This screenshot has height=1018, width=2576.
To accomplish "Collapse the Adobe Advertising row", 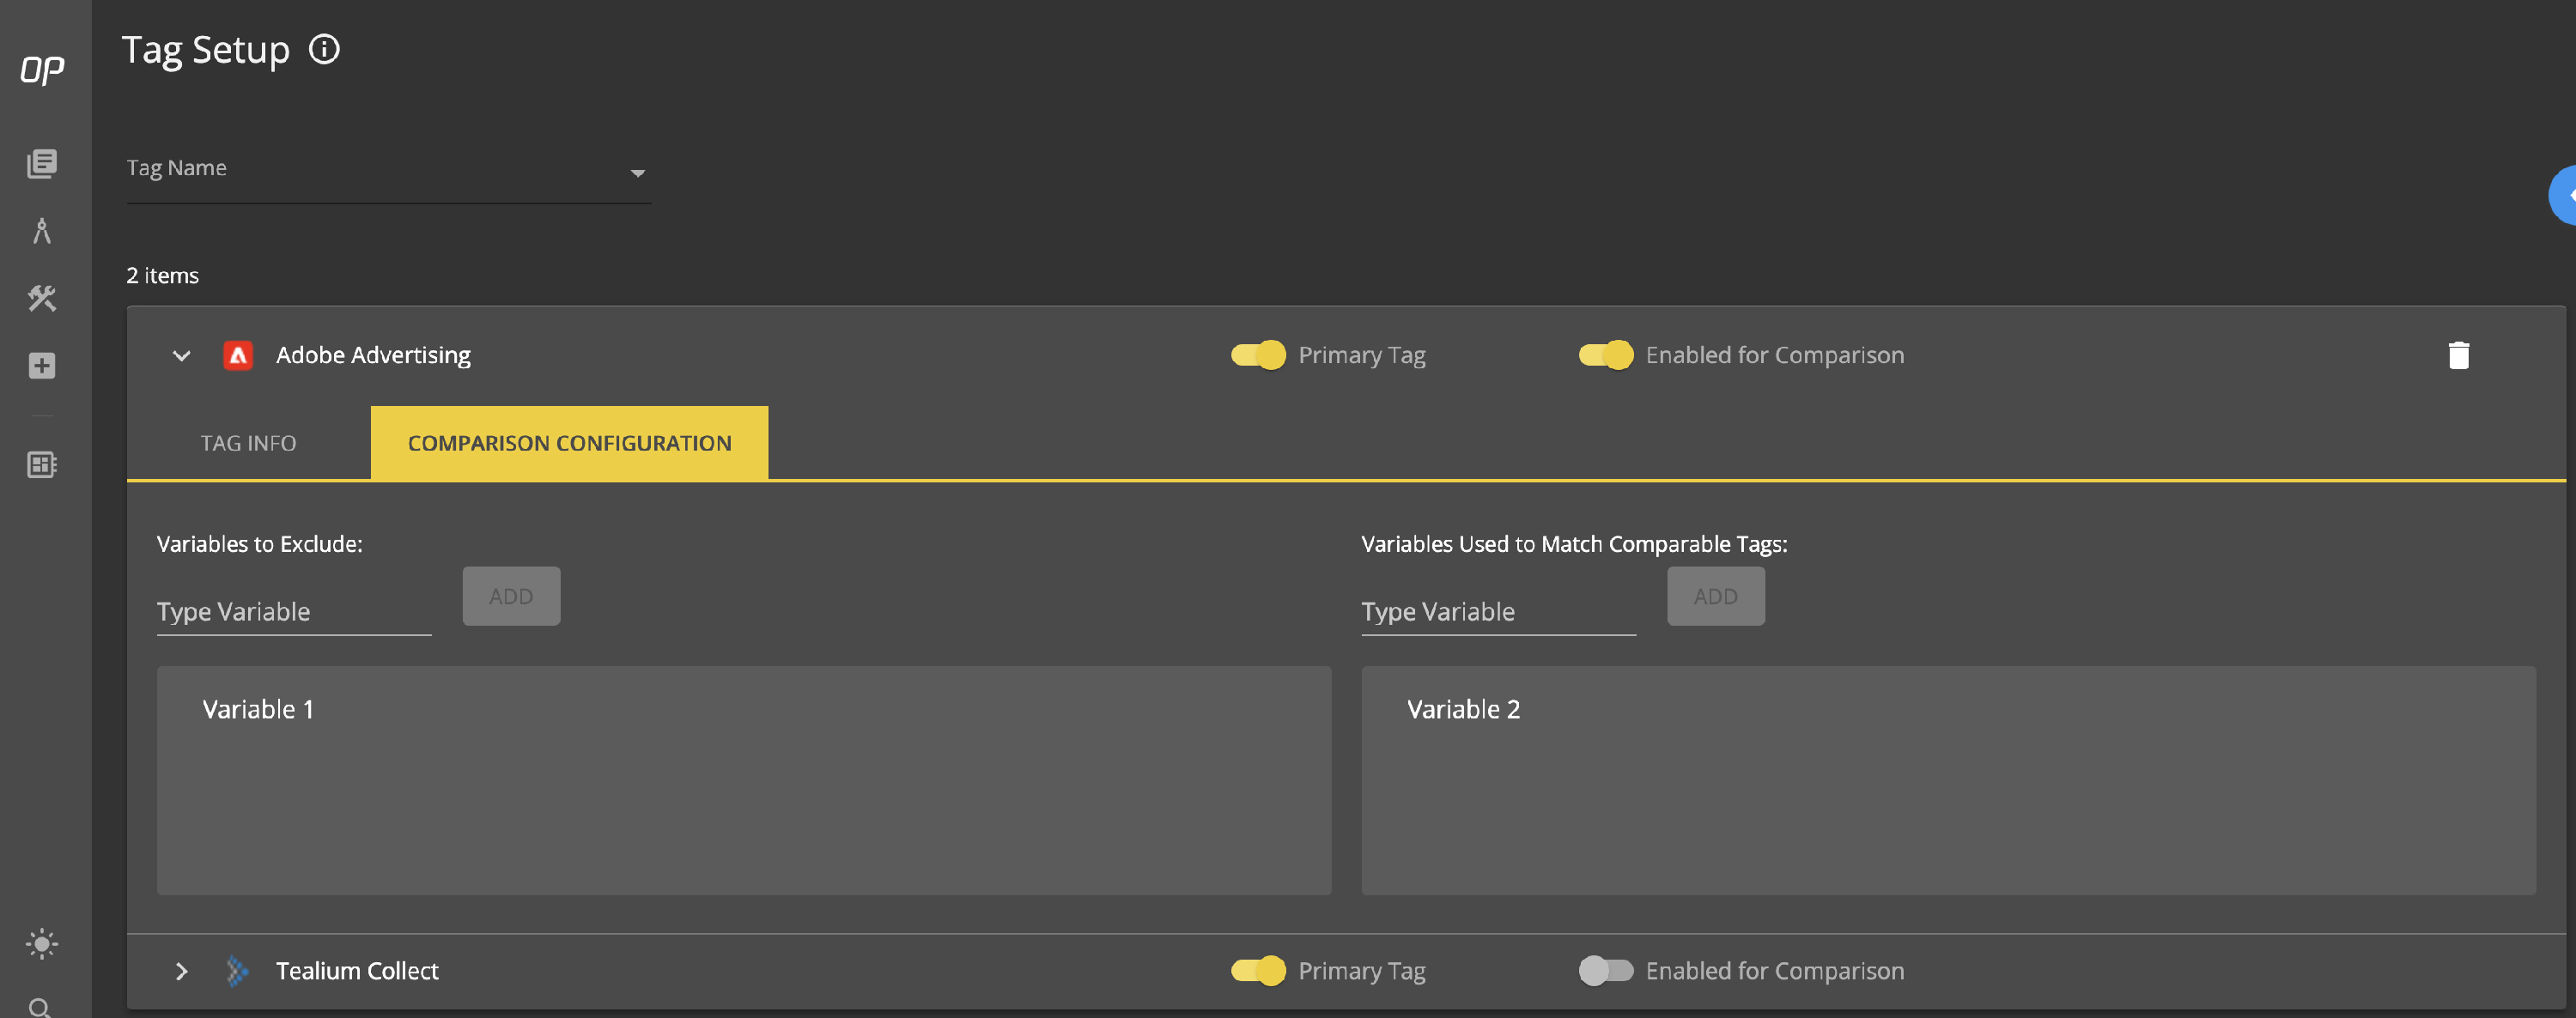I will coord(181,356).
